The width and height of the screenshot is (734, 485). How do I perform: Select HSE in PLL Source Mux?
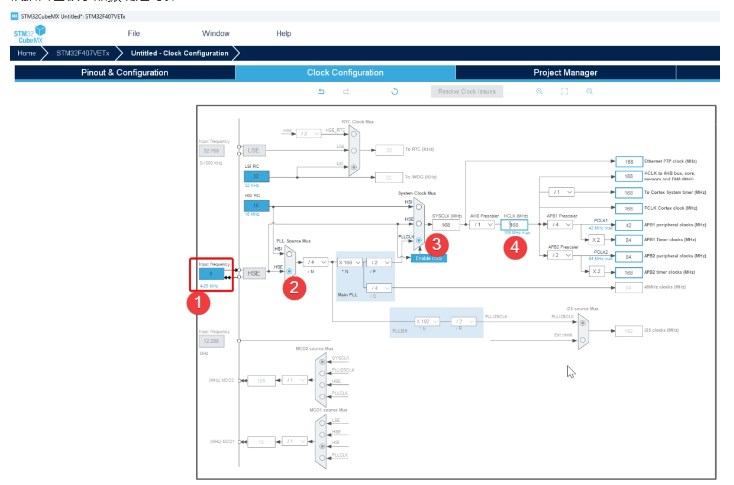click(x=289, y=271)
